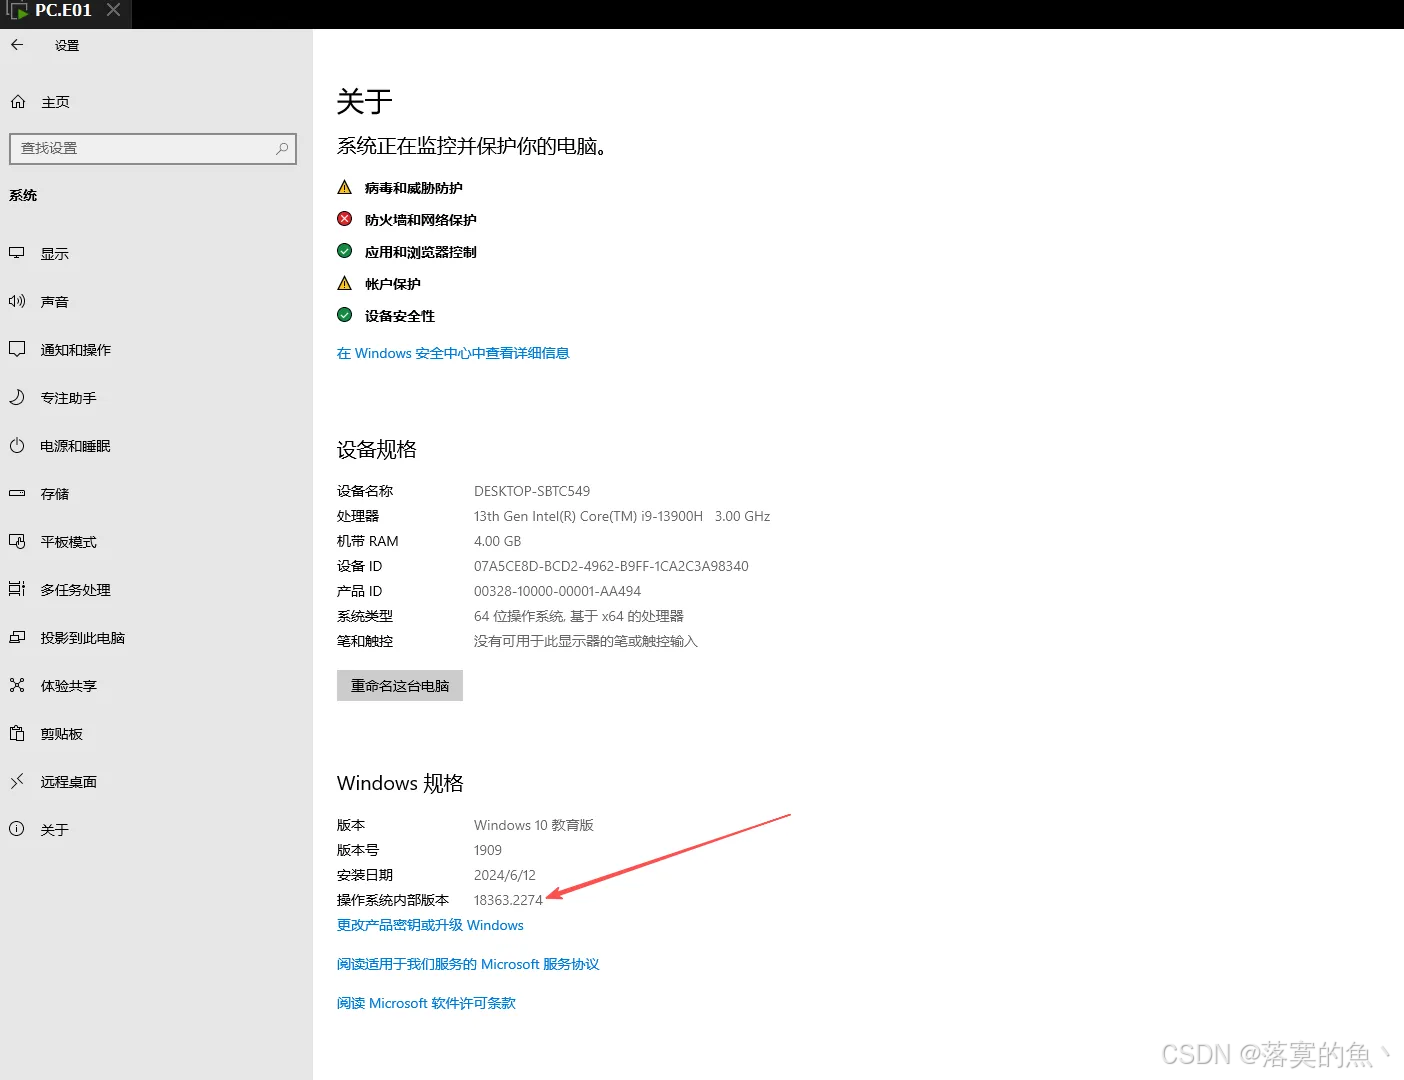1404x1080 pixels.
Task: Click the speaker icon next to 声音
Action: [x=17, y=301]
